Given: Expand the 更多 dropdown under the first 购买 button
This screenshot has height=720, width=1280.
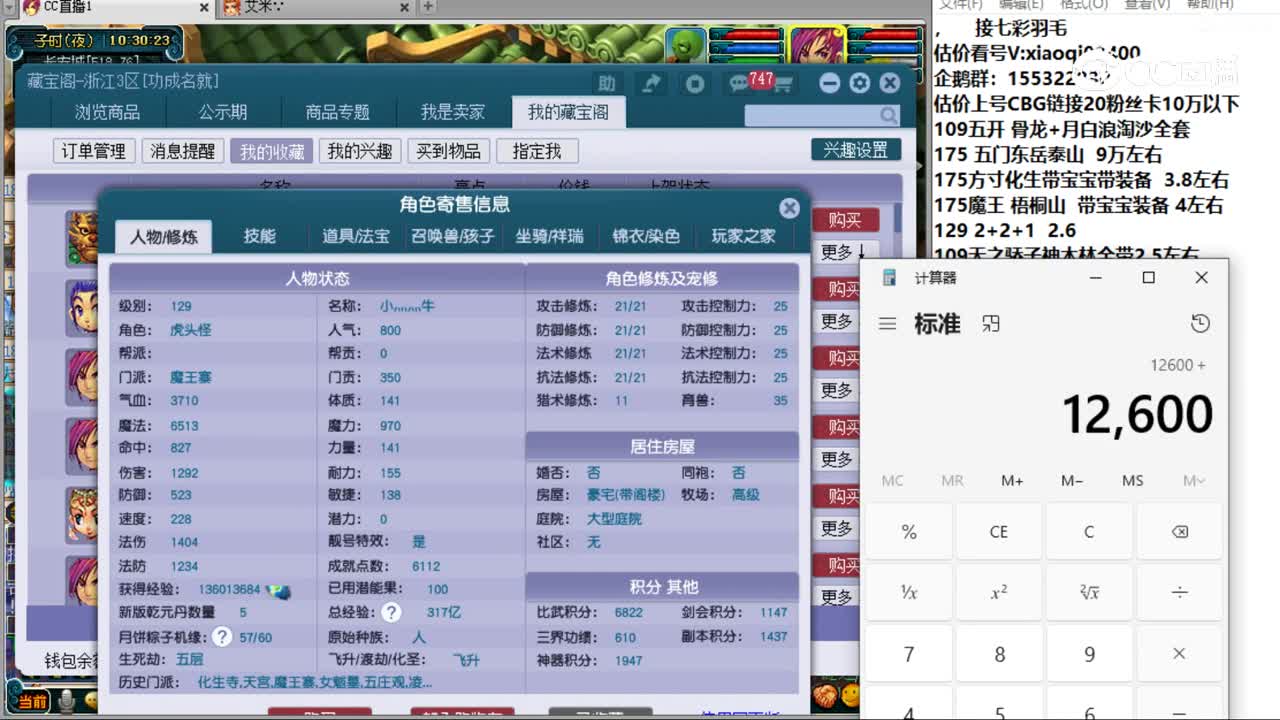Looking at the screenshot, I should [x=842, y=251].
